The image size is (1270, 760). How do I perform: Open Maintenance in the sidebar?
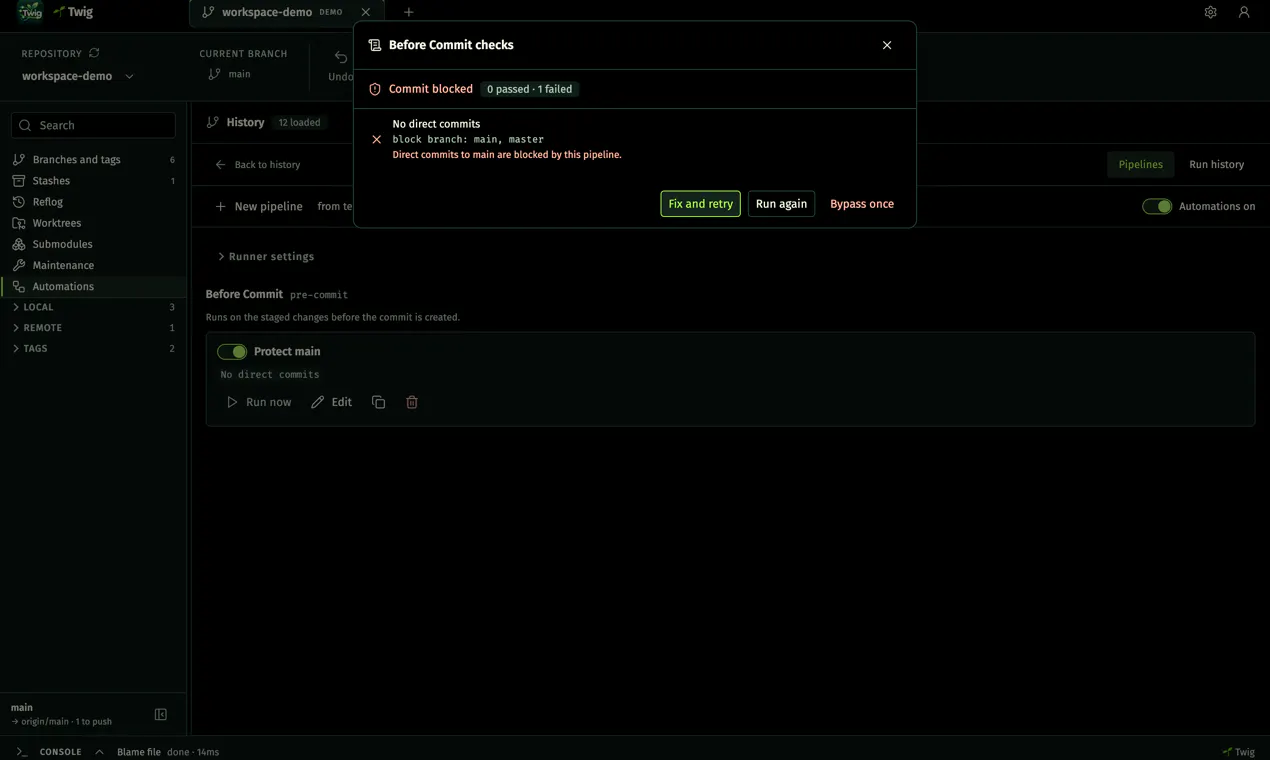(93, 265)
